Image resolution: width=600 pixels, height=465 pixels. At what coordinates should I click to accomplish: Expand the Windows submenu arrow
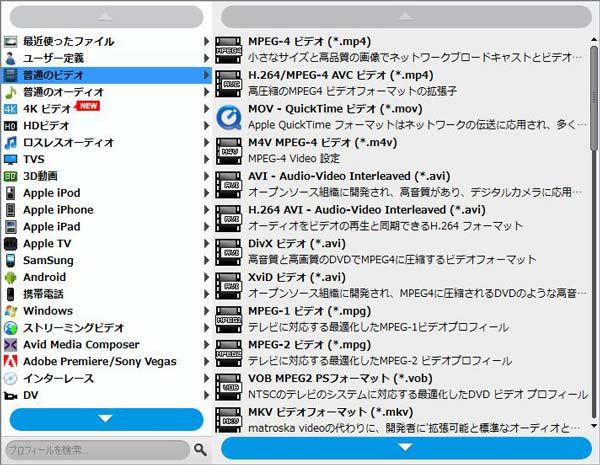click(206, 311)
